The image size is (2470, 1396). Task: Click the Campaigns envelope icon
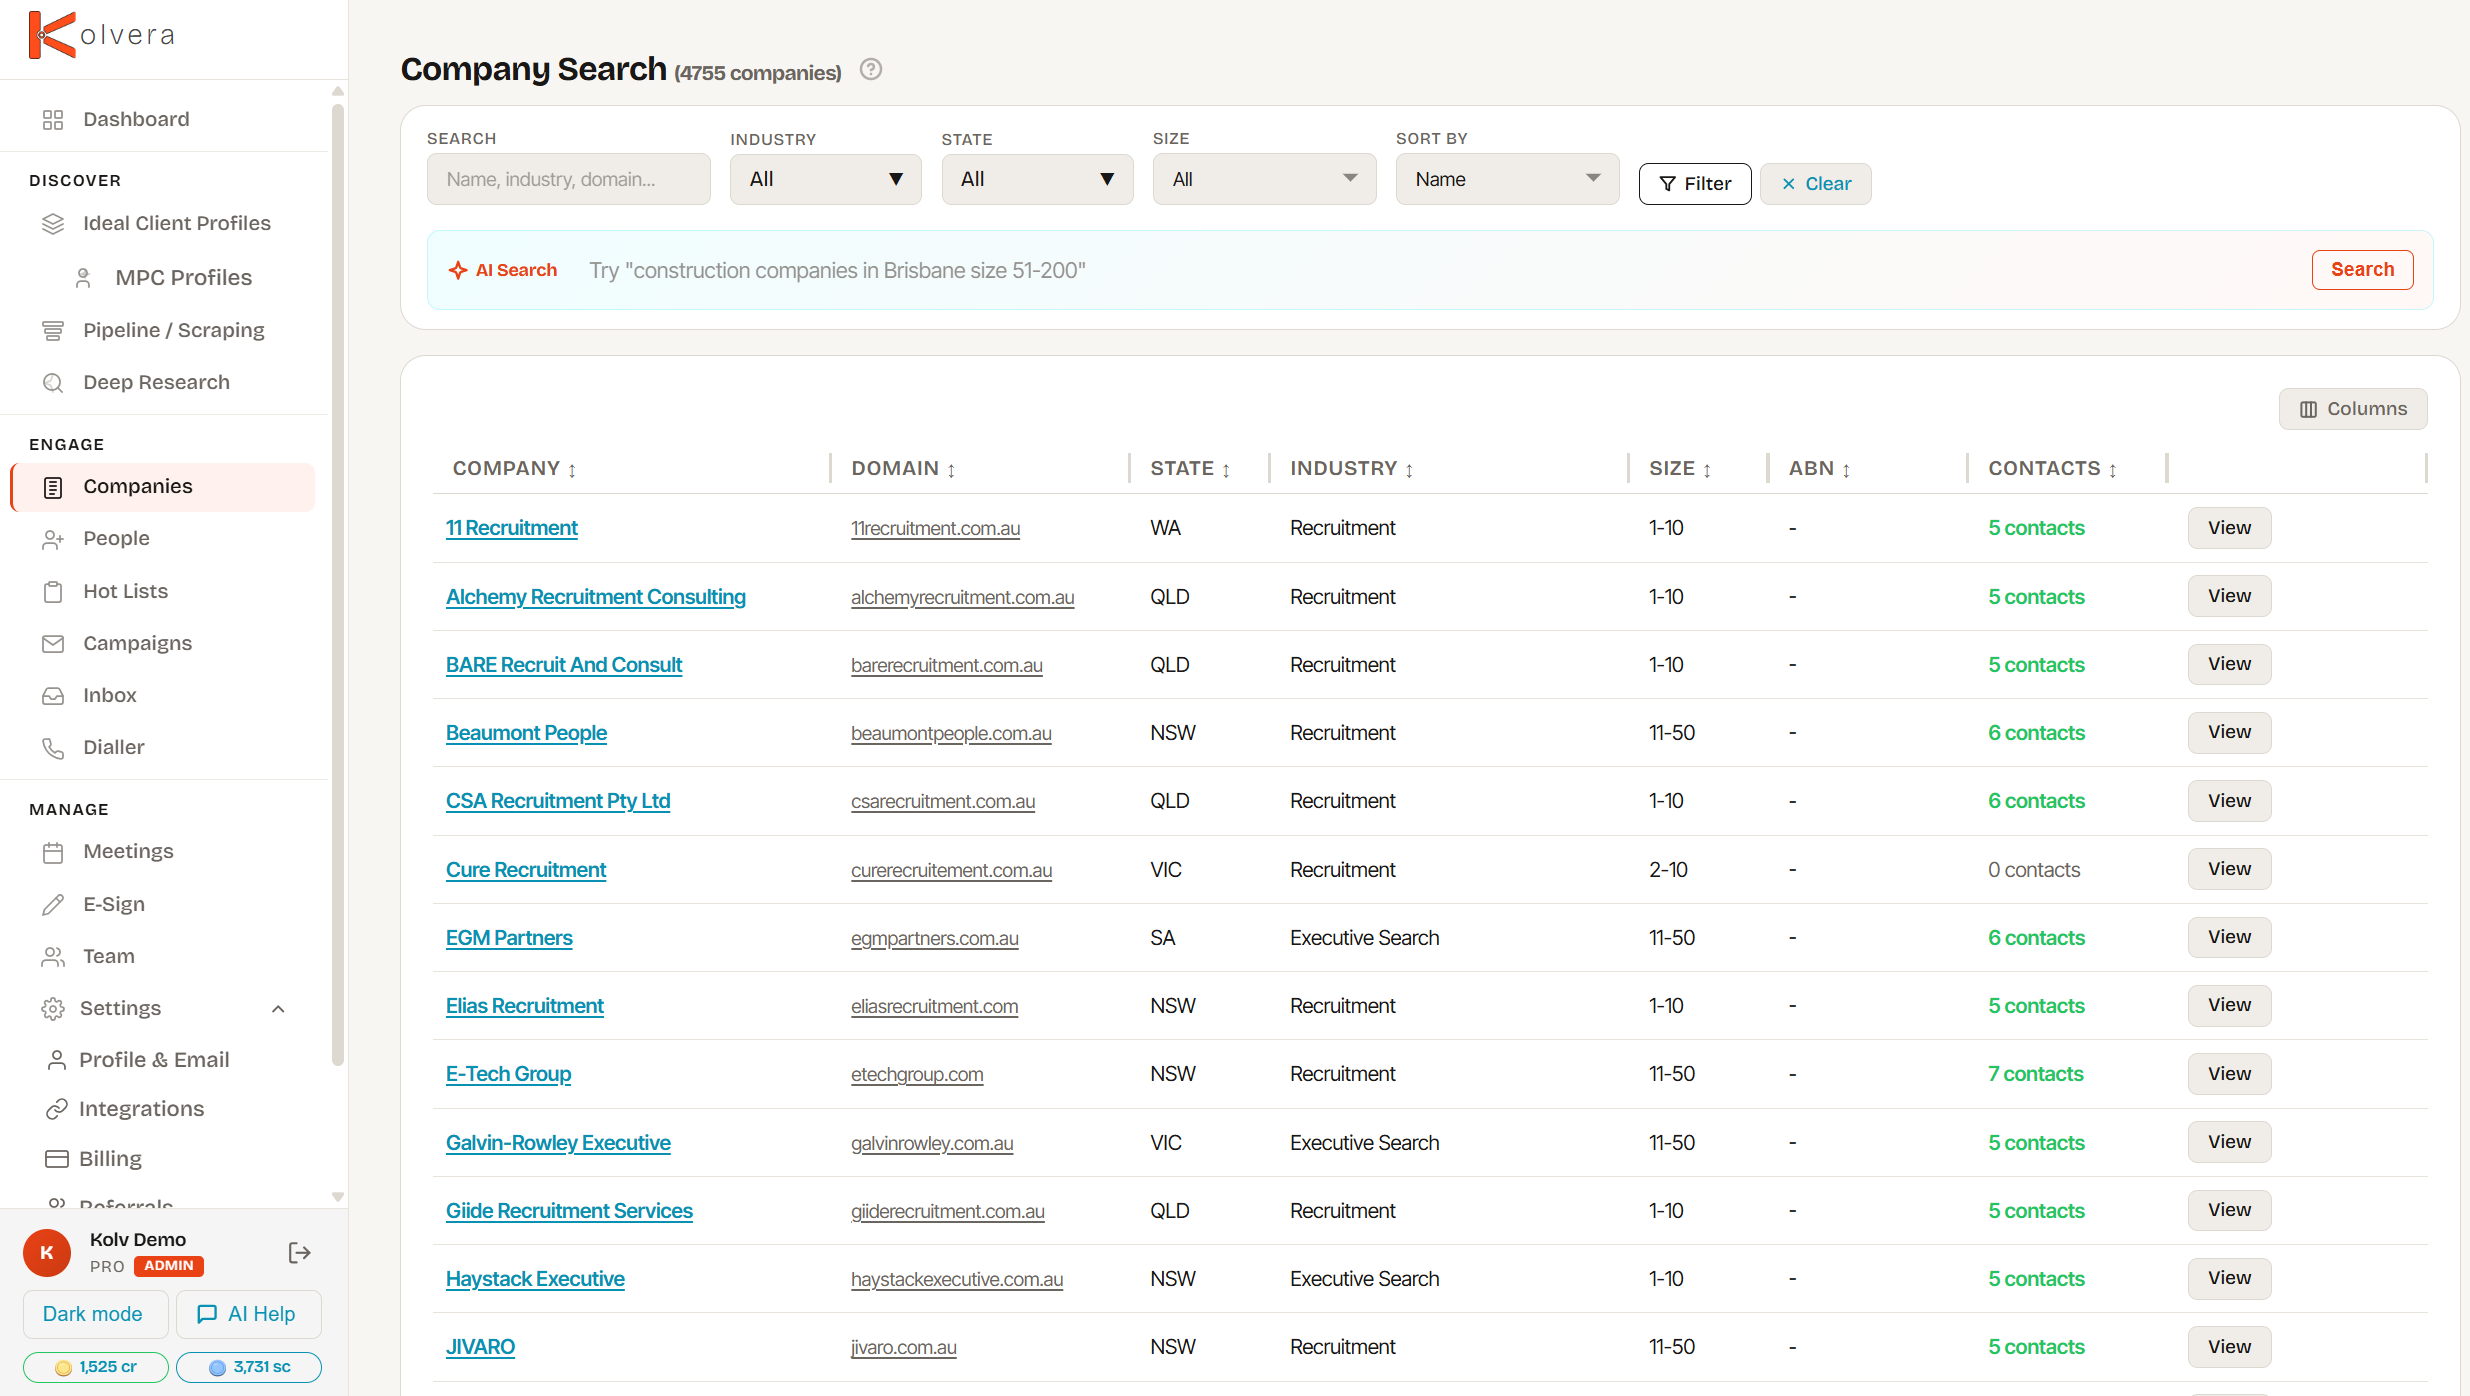53,644
